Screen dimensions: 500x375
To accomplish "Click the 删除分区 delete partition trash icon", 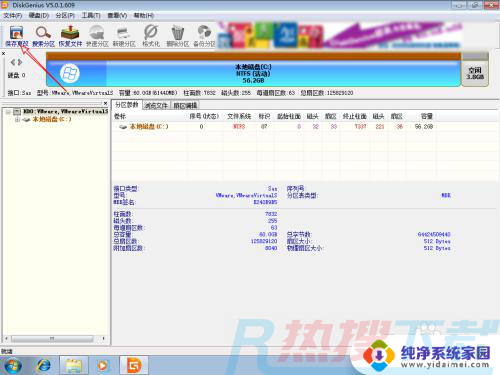I will point(178,36).
